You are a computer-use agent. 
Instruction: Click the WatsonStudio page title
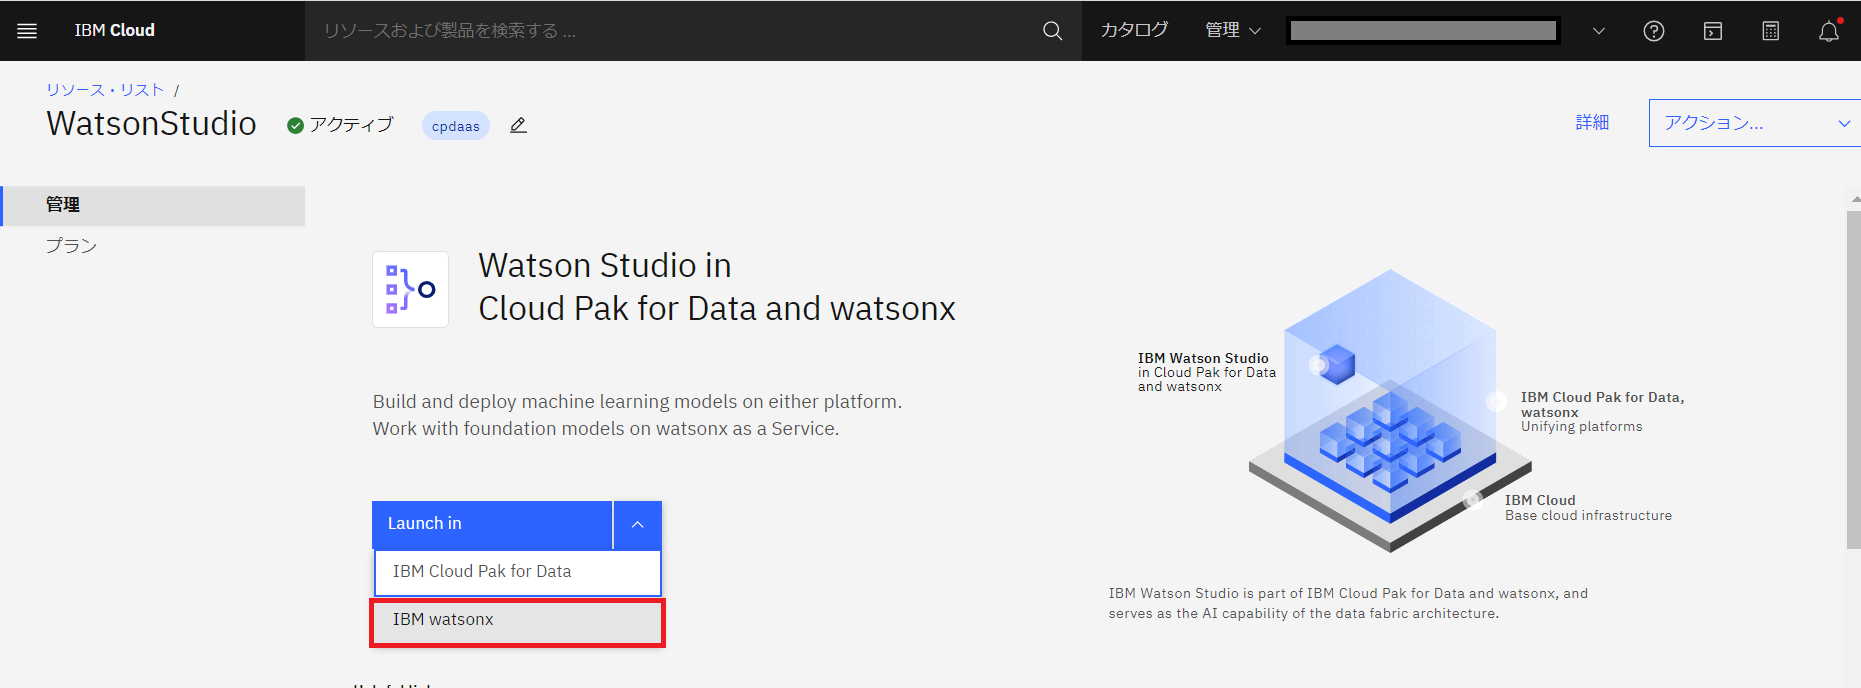[x=152, y=123]
